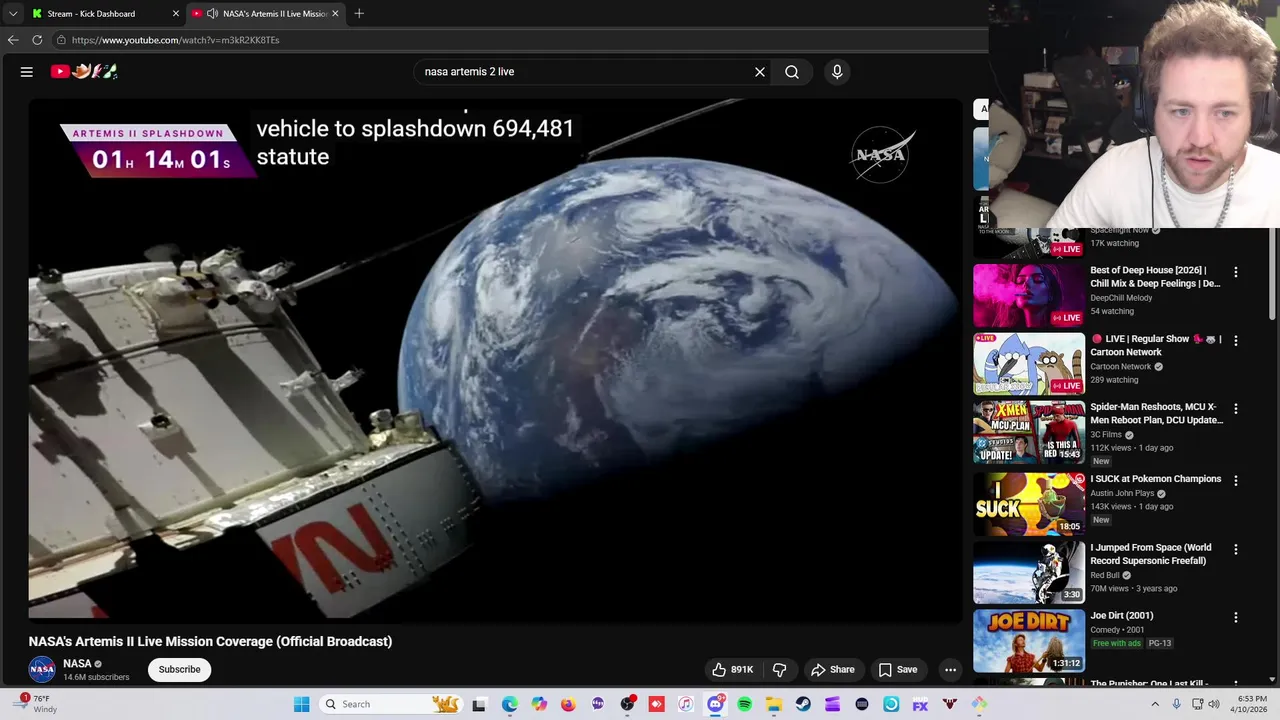Image resolution: width=1280 pixels, height=720 pixels.
Task: Click the Cartoon Network channel name
Action: click(x=1121, y=367)
